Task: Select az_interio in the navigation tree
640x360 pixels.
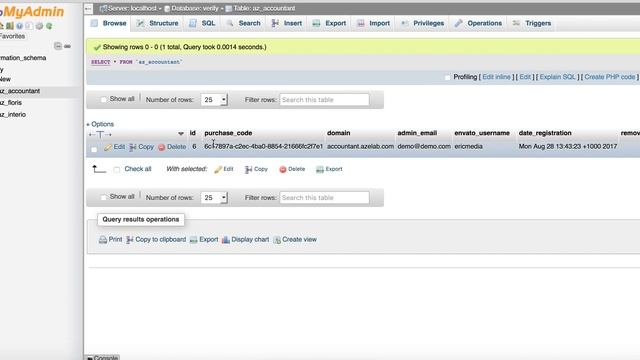Action: click(13, 115)
